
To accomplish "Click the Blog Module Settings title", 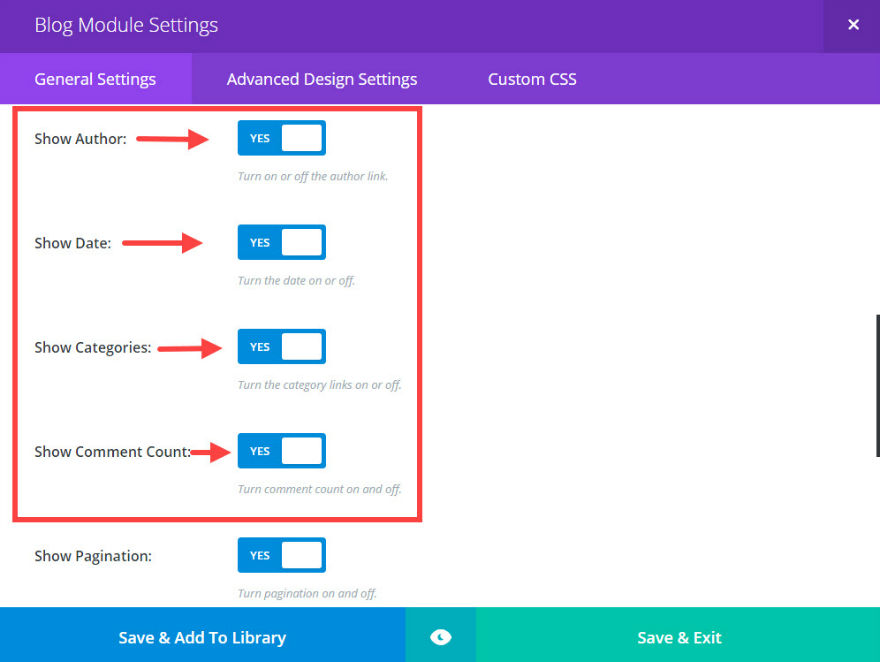I will point(126,25).
